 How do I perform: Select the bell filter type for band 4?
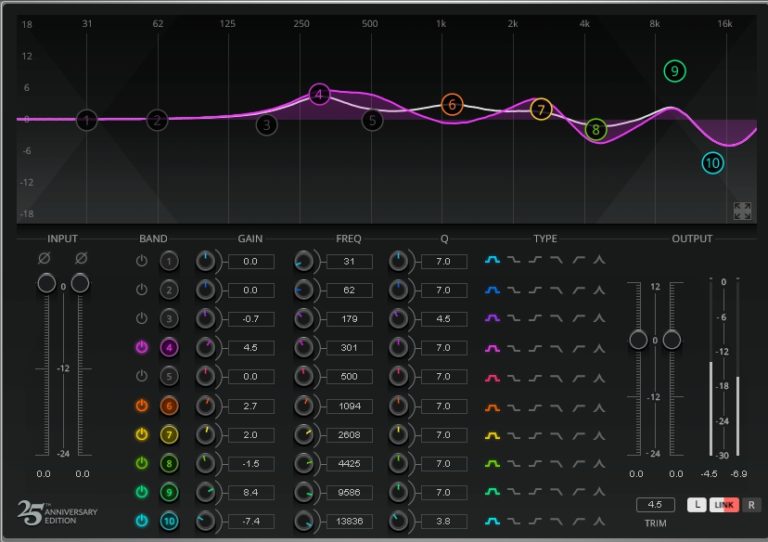pyautogui.click(x=492, y=348)
